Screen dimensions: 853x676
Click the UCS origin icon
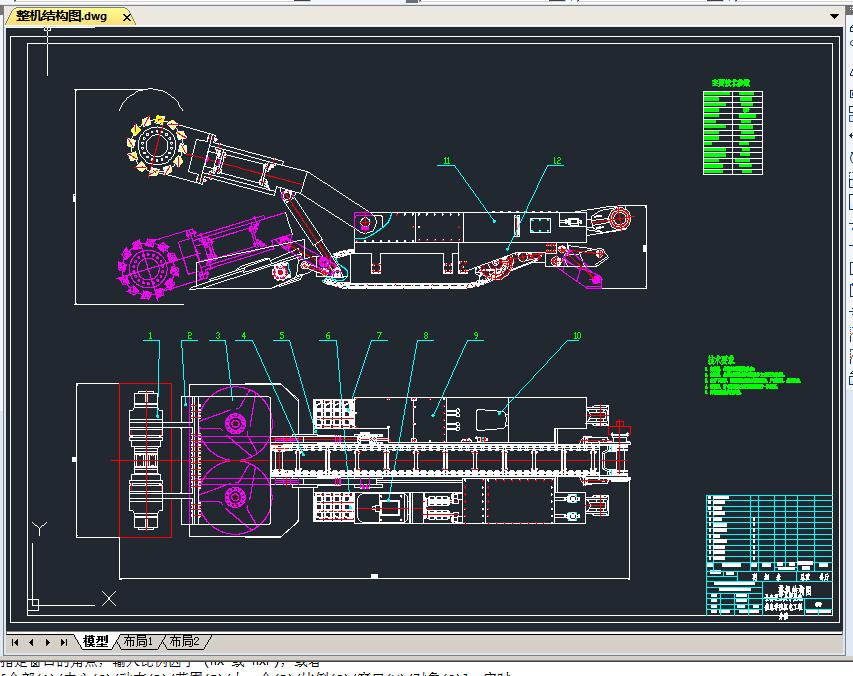[x=33, y=604]
